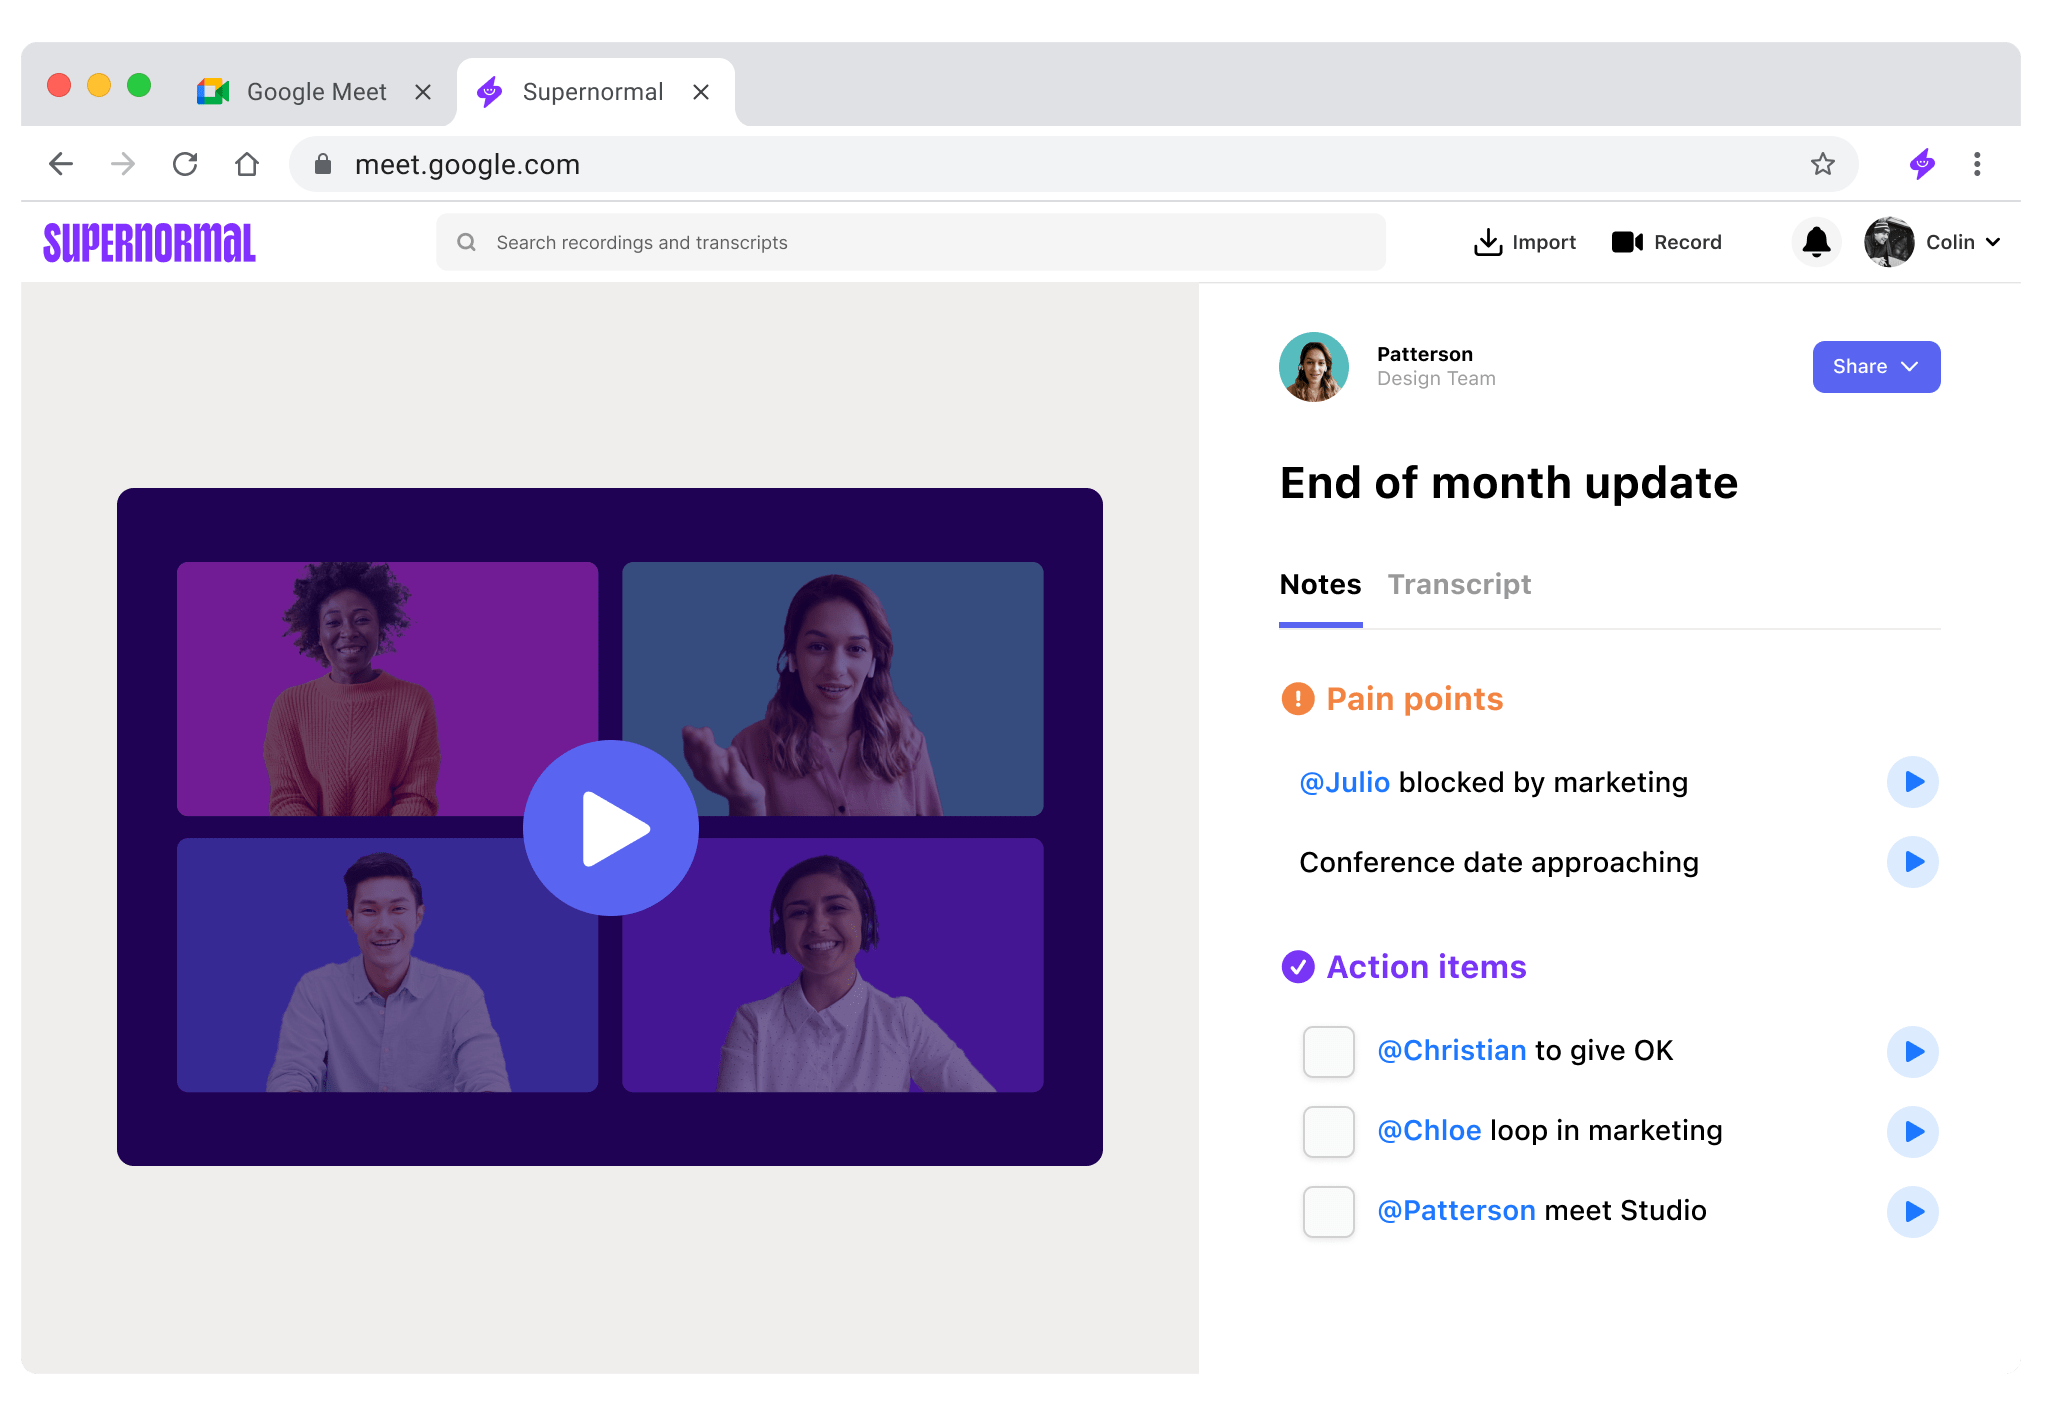2068x1417 pixels.
Task: Reload the page with refresh icon
Action: coord(185,164)
